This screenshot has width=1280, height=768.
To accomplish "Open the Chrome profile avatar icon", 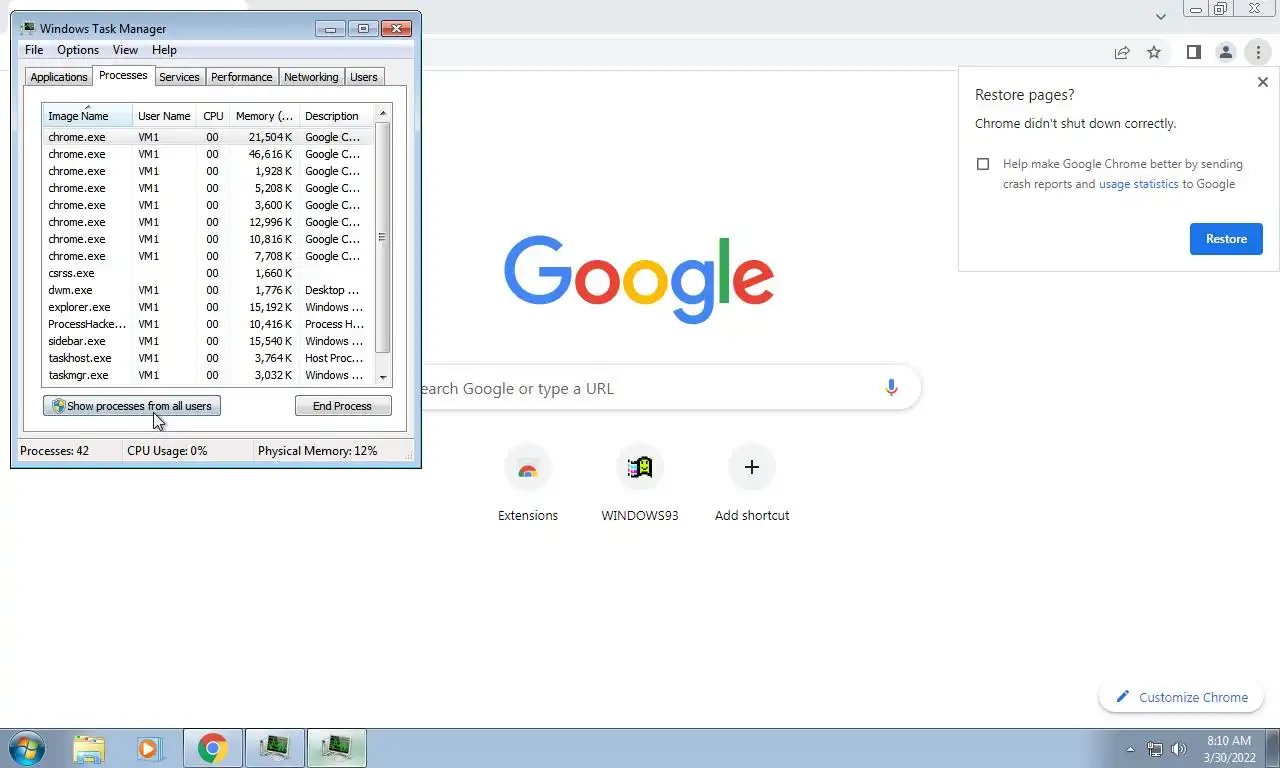I will pyautogui.click(x=1225, y=52).
